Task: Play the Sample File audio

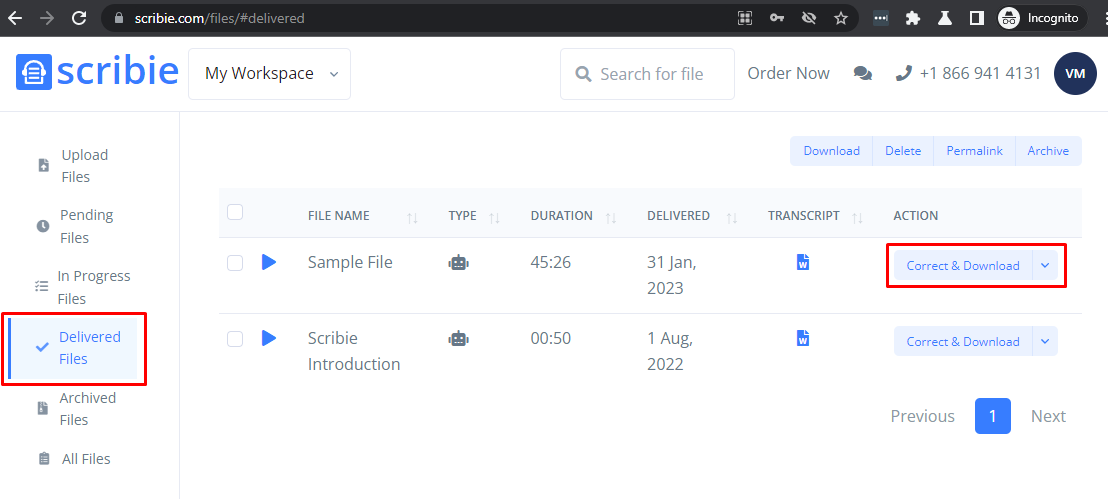Action: pos(269,262)
